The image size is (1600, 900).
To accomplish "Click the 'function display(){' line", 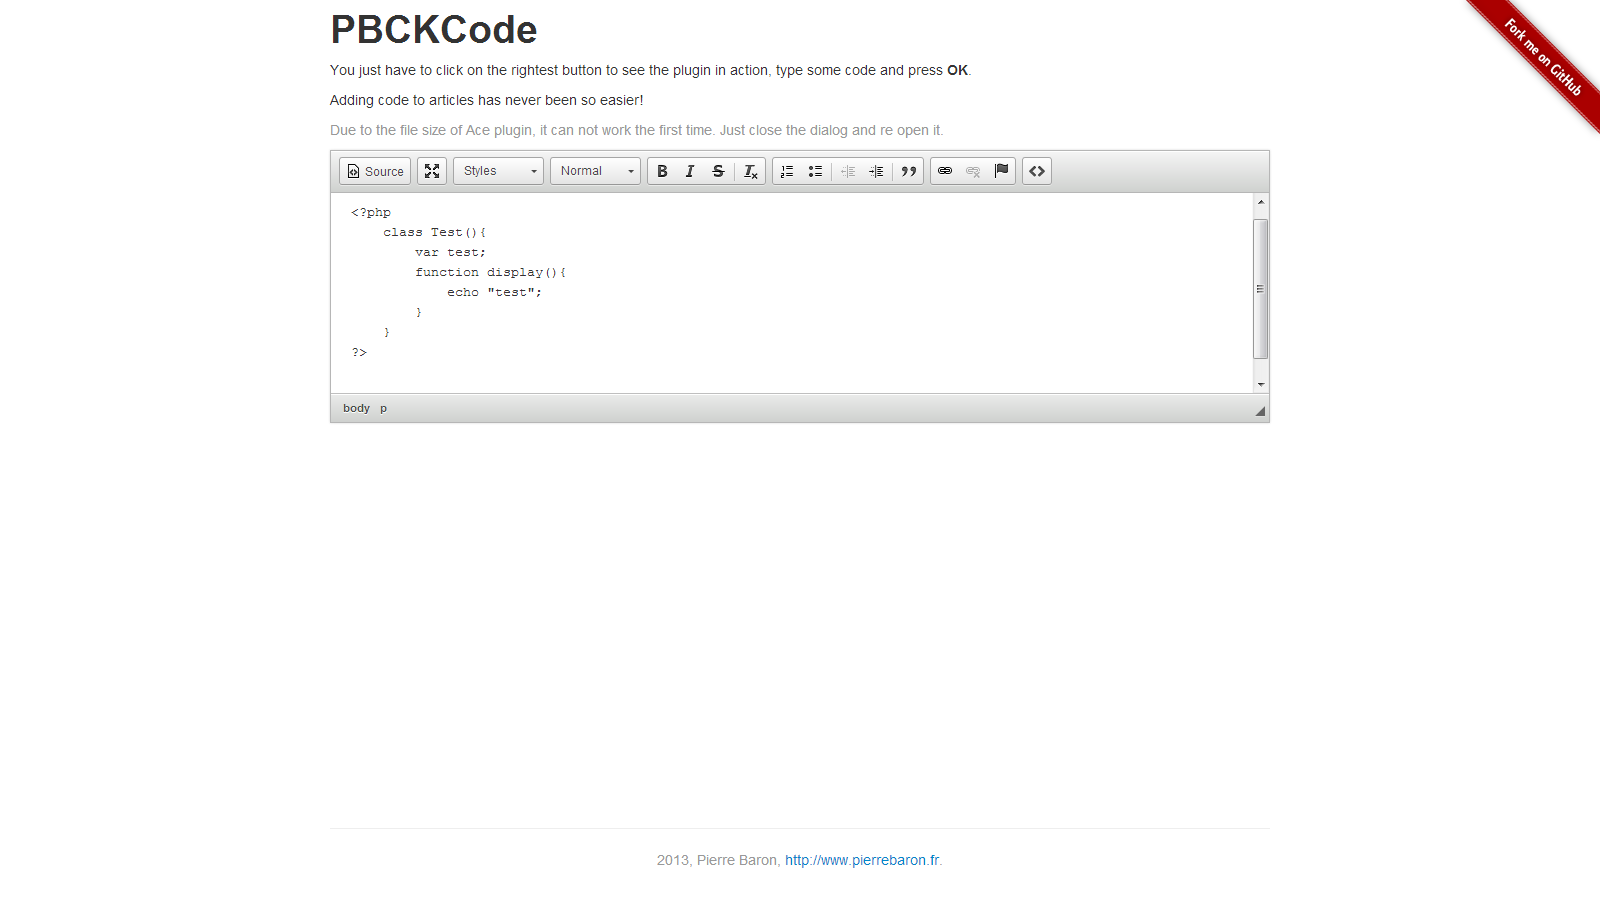I will [x=490, y=272].
